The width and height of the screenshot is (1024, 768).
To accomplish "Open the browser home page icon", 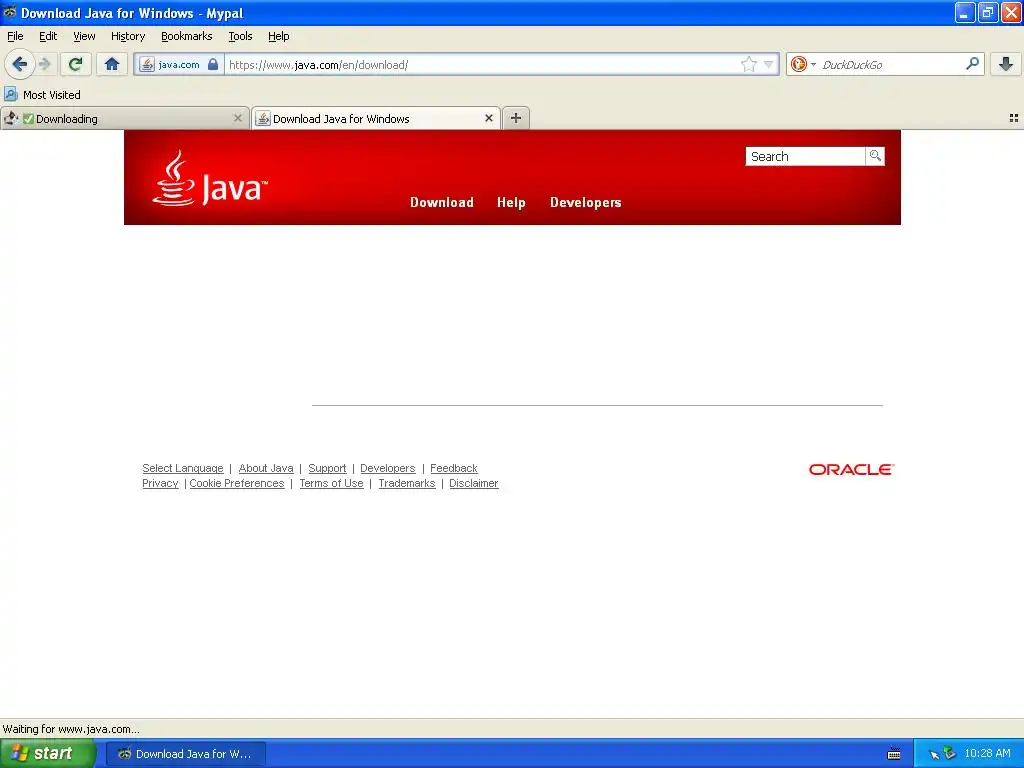I will tap(112, 64).
